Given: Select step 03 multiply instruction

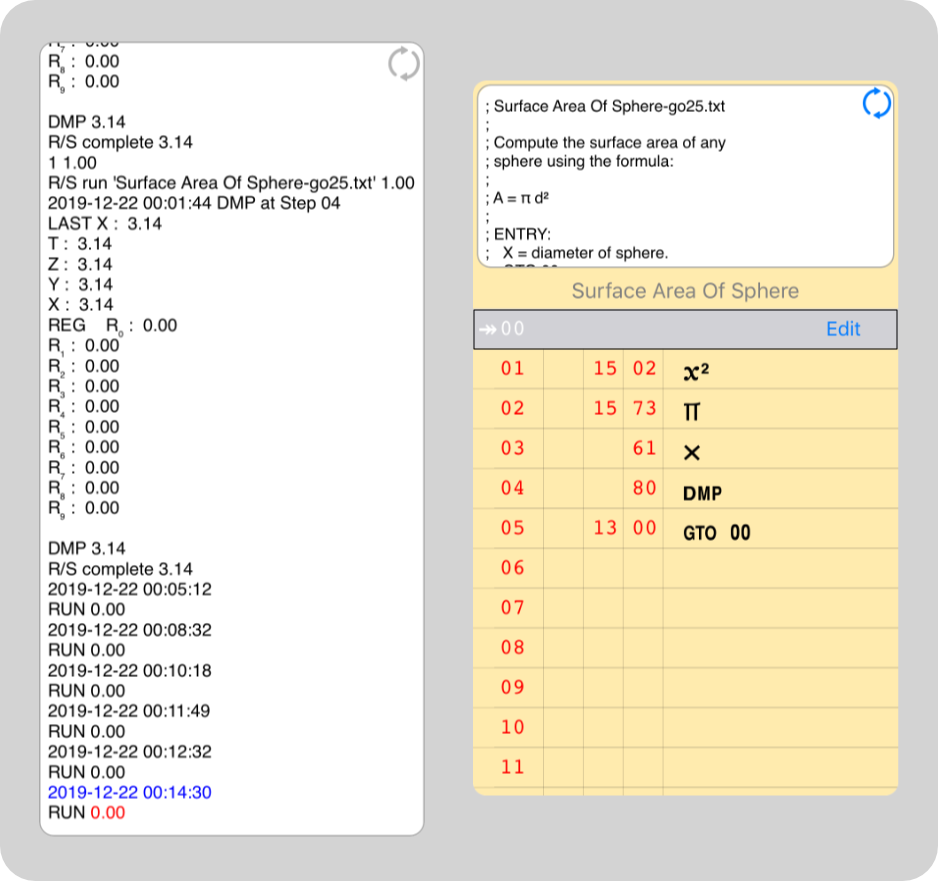Looking at the screenshot, I should tap(685, 450).
